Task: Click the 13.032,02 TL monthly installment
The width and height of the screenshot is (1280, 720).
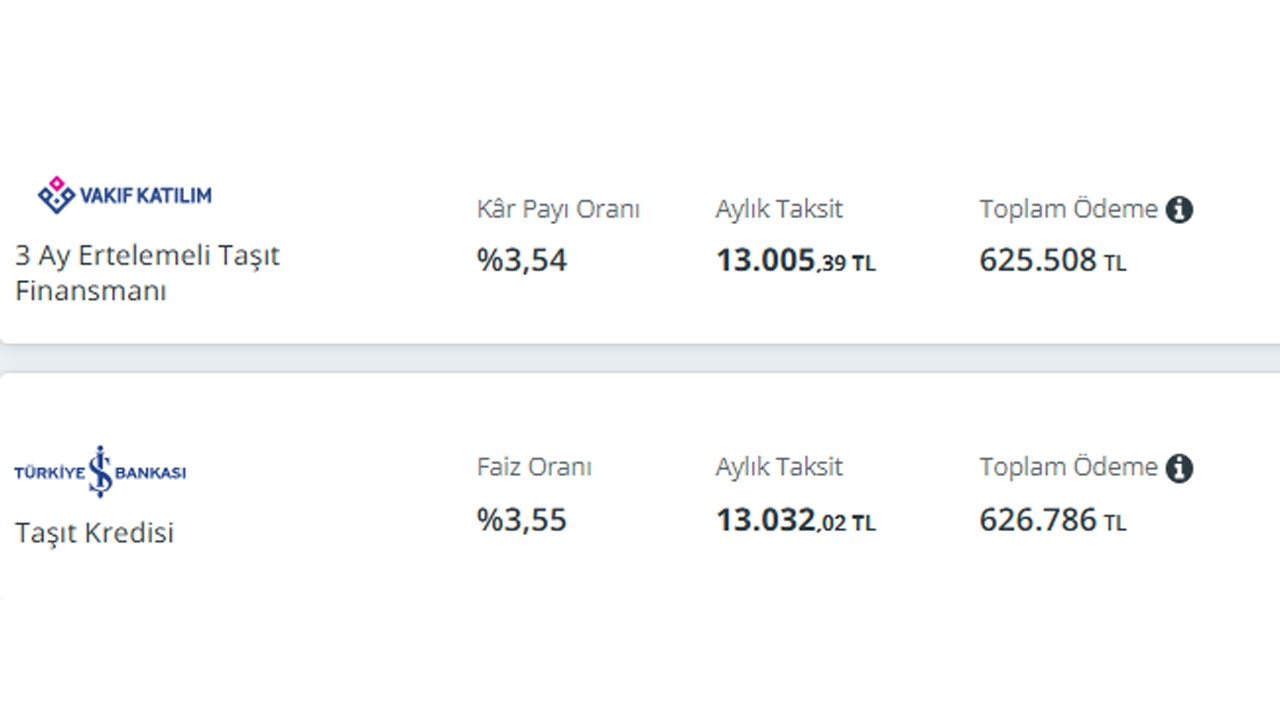Action: pyautogui.click(x=796, y=520)
